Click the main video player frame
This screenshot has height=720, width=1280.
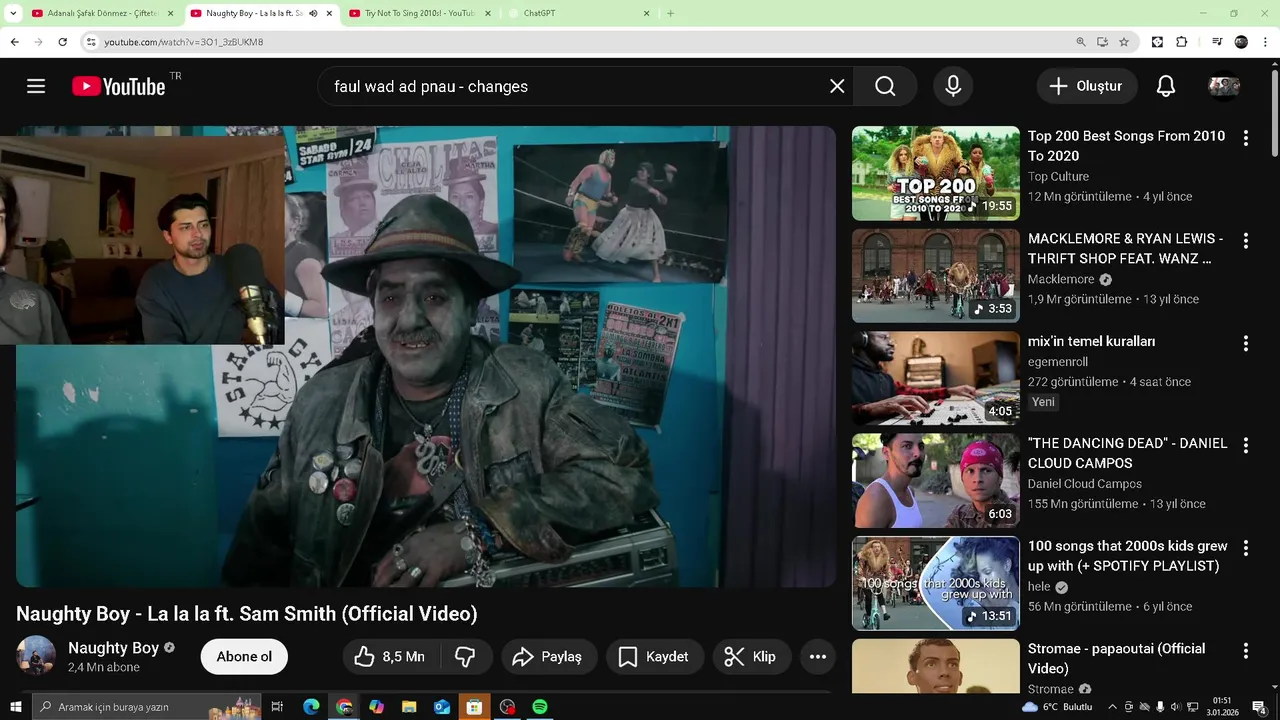[426, 356]
